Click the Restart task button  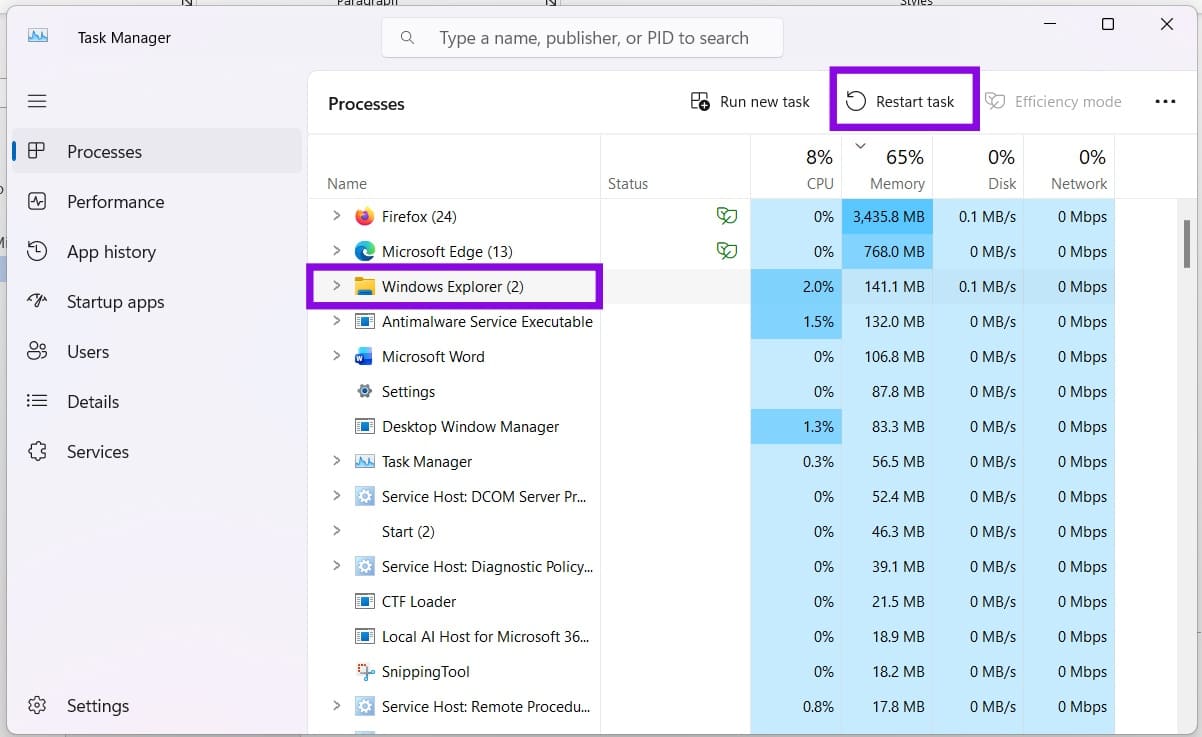tap(900, 101)
